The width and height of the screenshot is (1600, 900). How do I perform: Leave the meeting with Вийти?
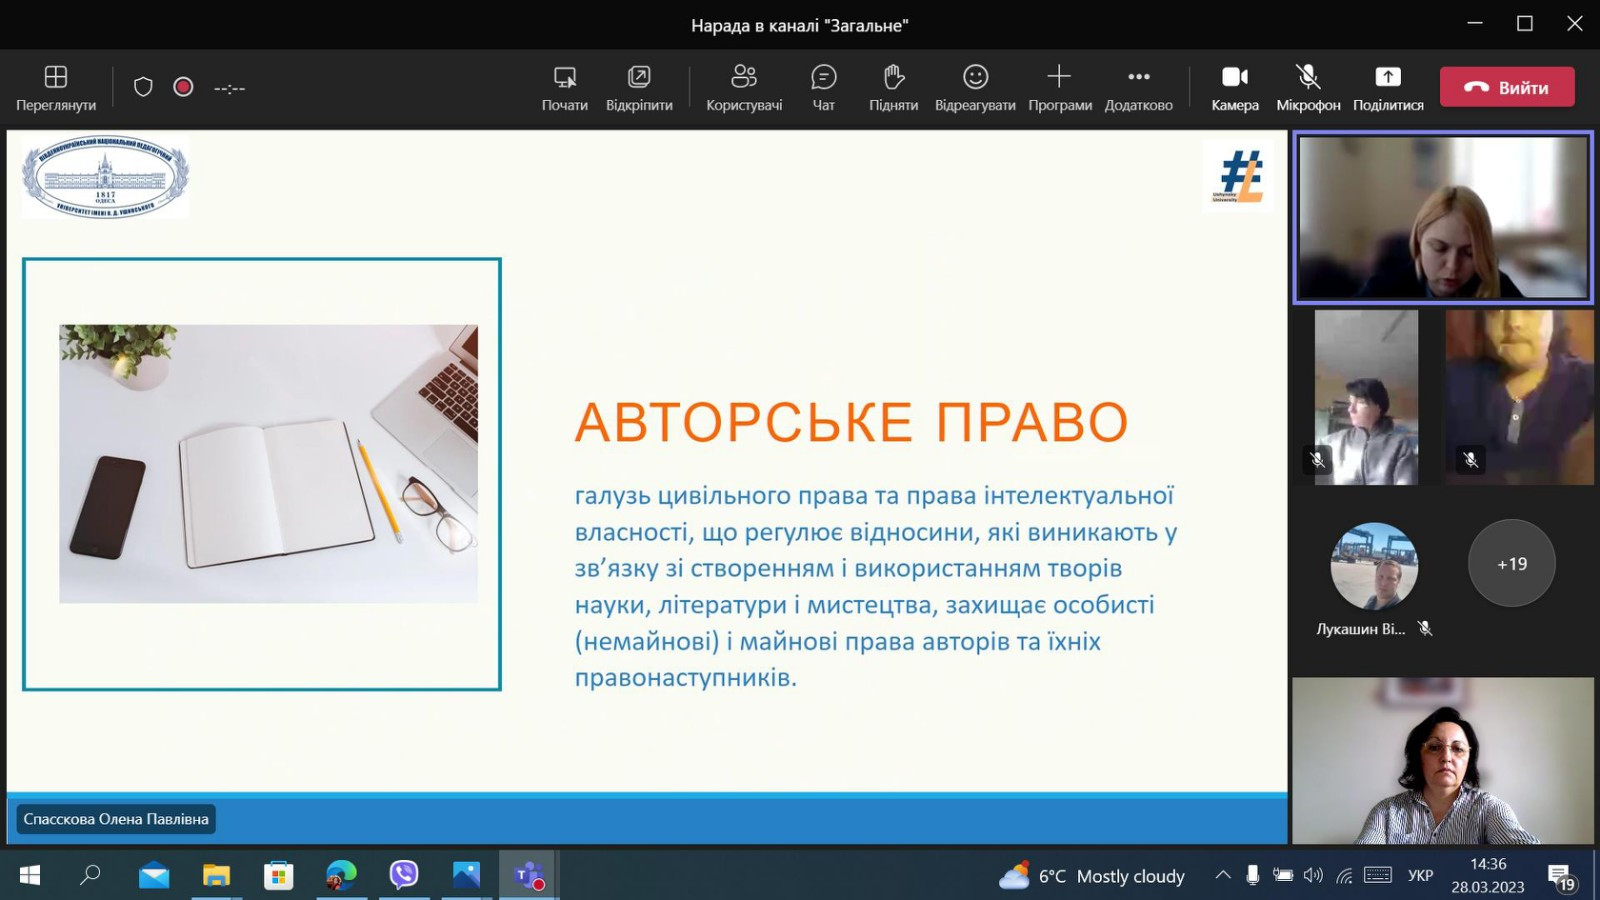(1507, 87)
